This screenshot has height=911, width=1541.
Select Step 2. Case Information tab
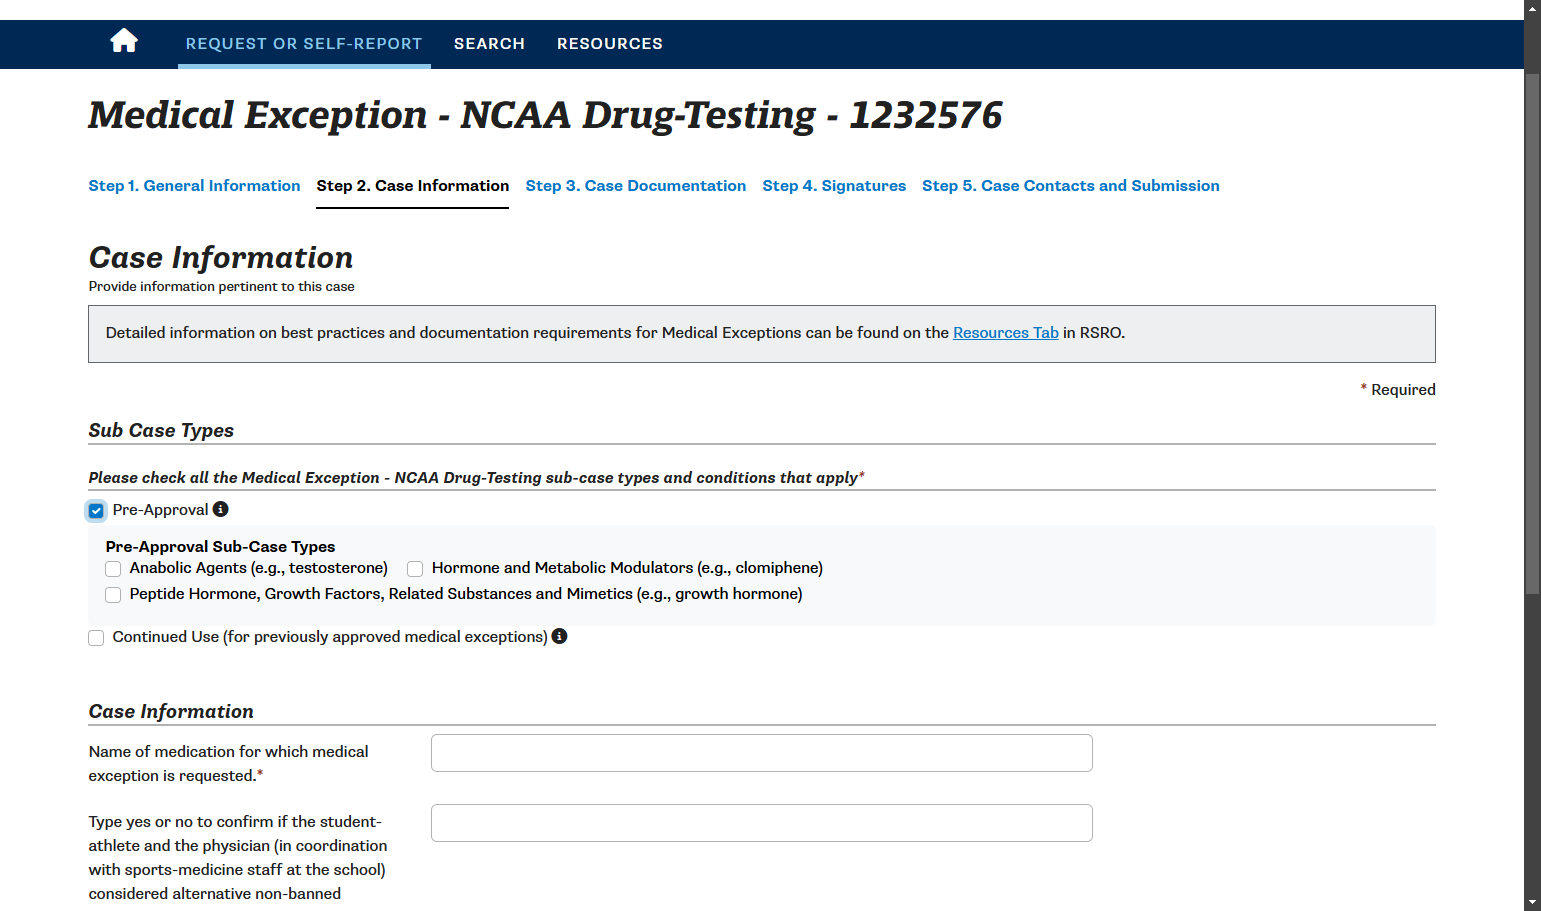pyautogui.click(x=413, y=186)
